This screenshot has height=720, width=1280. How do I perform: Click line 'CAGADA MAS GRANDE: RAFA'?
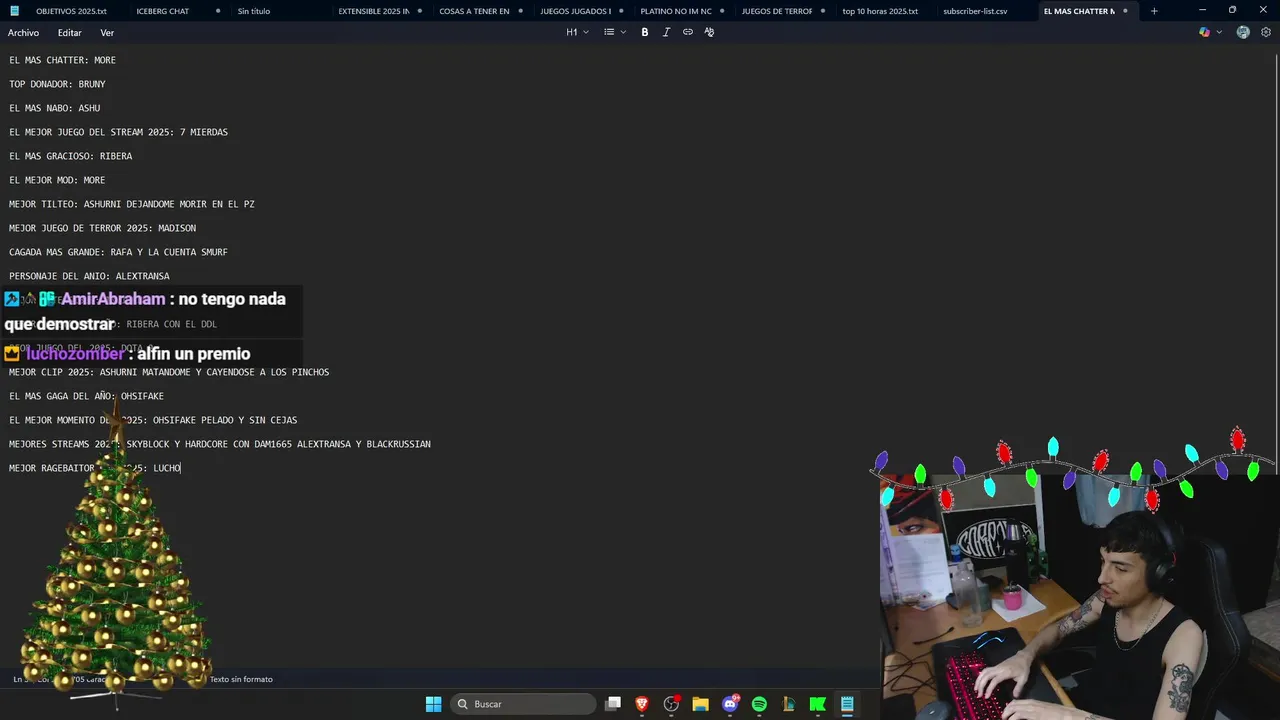[118, 252]
